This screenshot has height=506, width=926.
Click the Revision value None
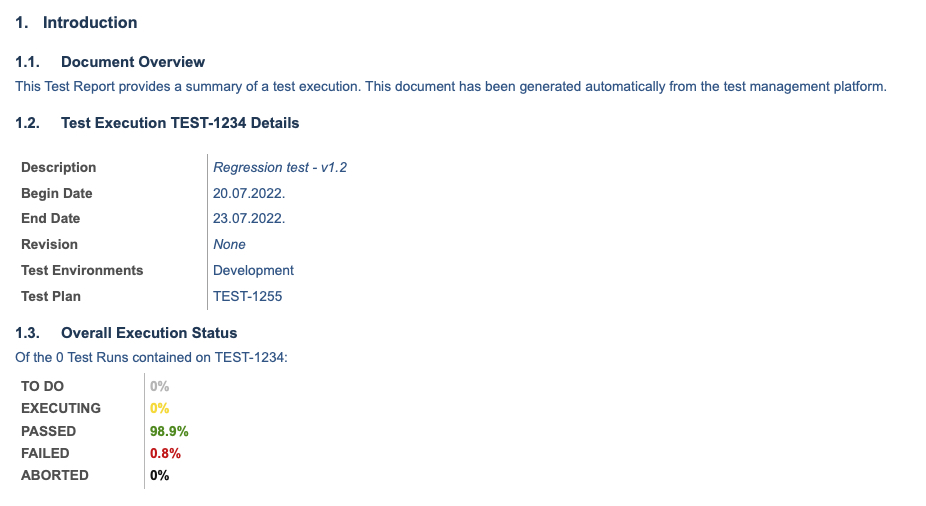click(229, 244)
